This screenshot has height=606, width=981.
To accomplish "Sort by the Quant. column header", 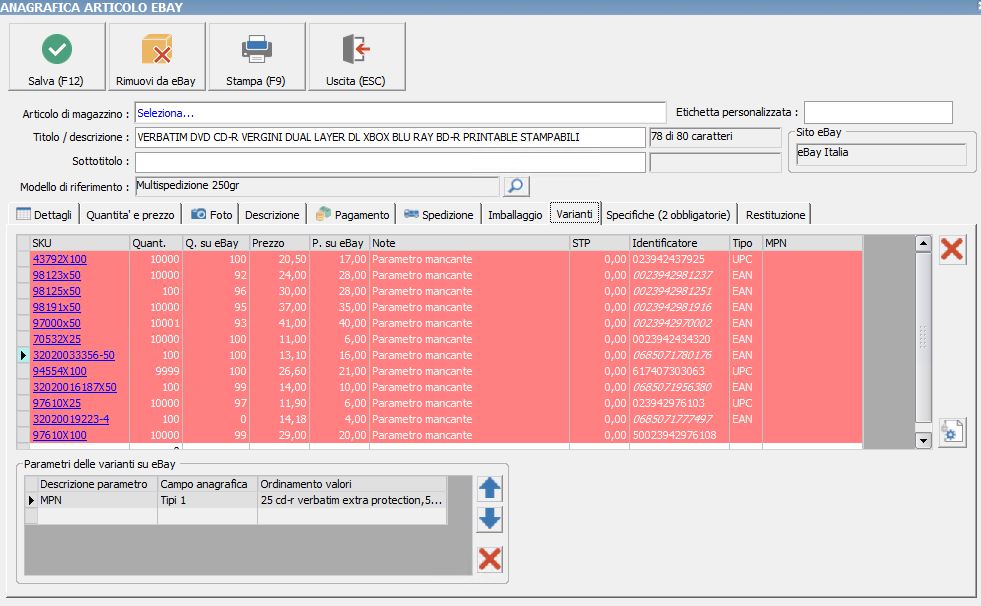I will point(156,243).
